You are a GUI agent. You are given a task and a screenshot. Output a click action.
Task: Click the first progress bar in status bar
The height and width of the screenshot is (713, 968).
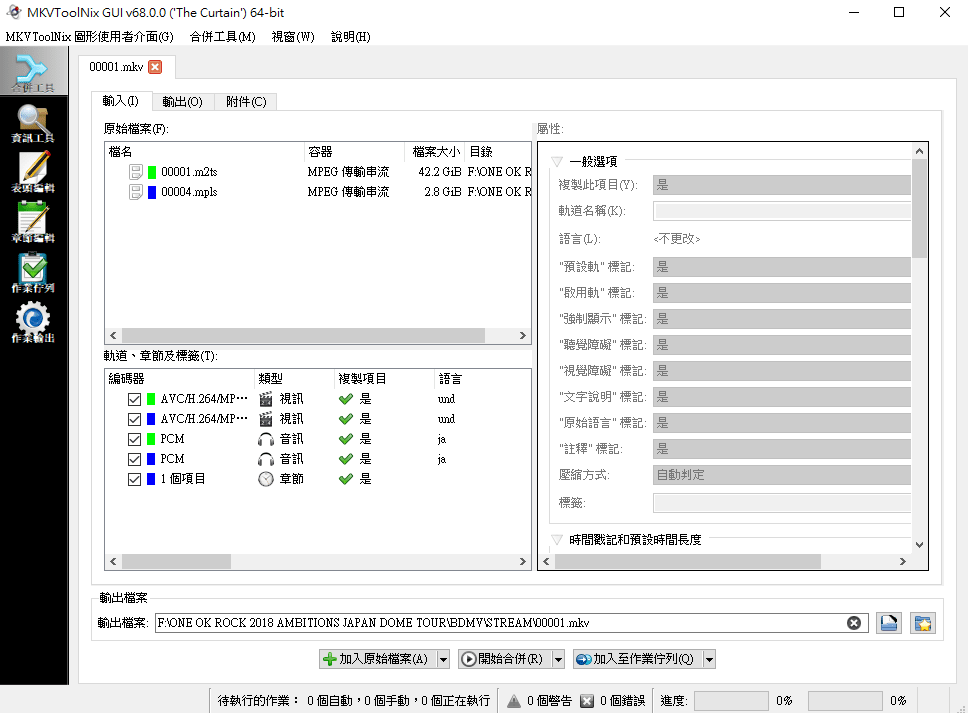tap(731, 701)
